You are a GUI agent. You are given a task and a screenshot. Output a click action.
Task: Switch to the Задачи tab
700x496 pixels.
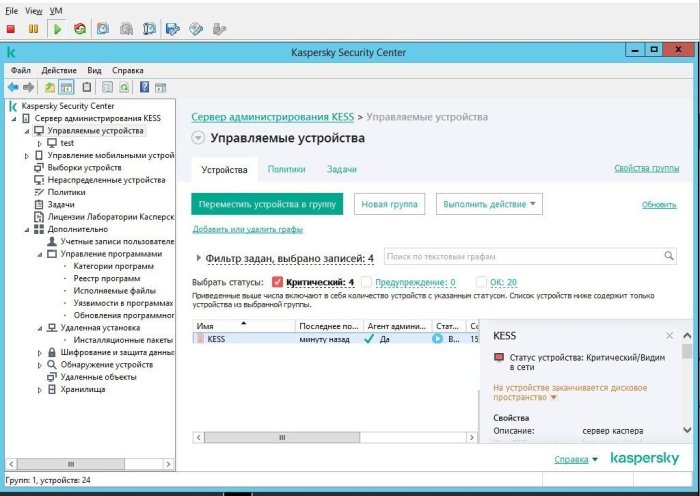coord(342,169)
